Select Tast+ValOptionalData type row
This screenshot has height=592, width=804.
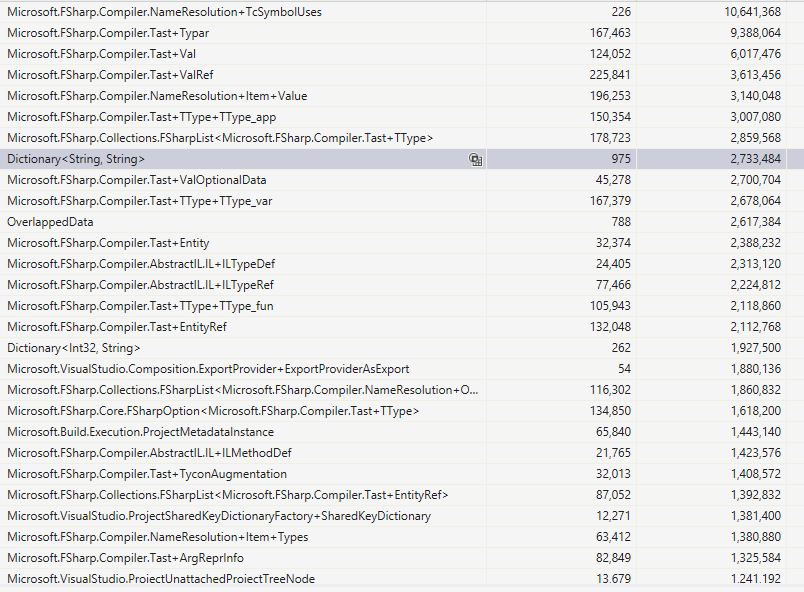click(402, 180)
